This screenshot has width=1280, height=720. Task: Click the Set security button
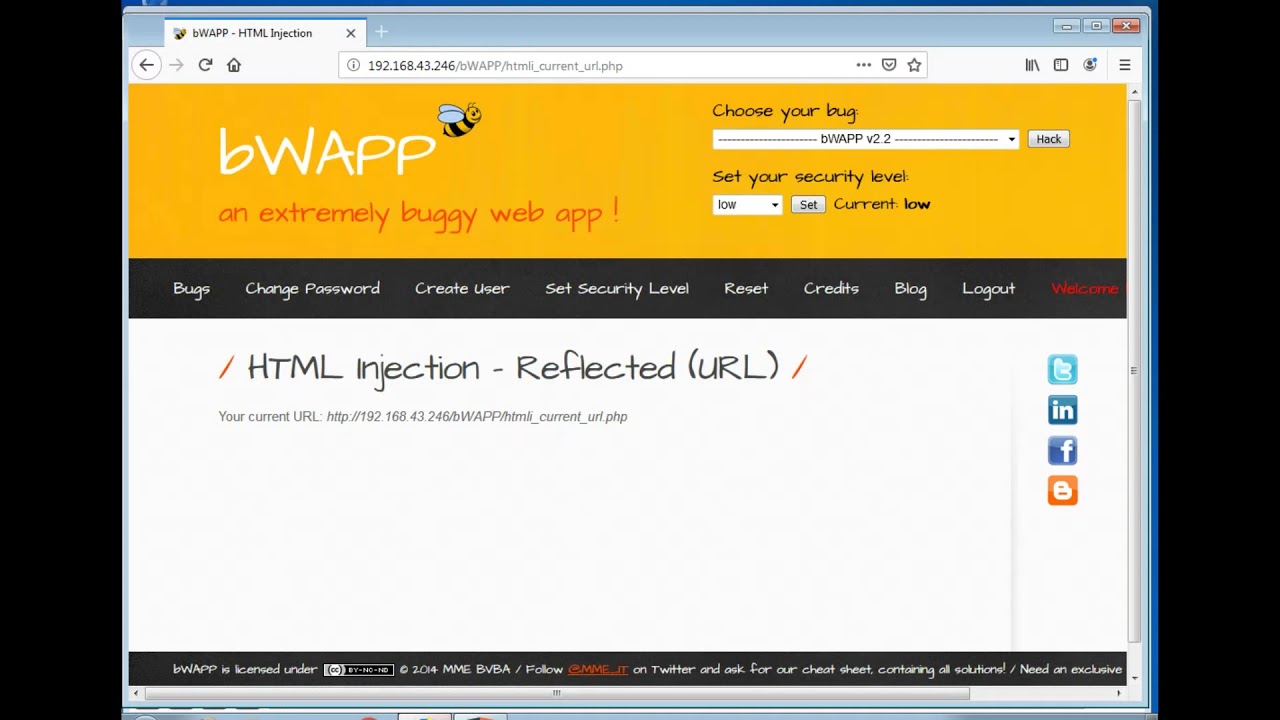(808, 204)
